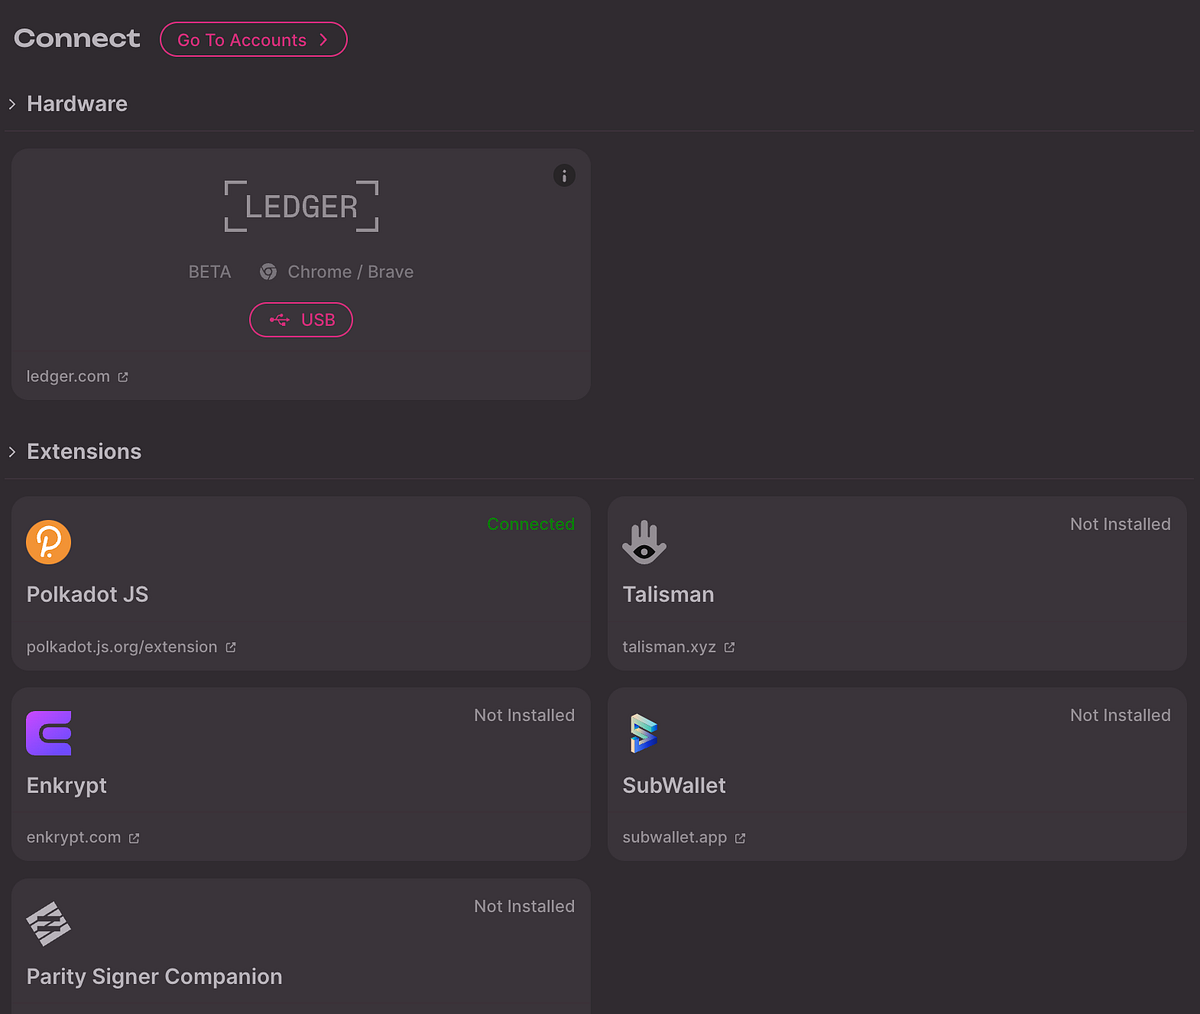Click Not Installed on the SubWallet card

coord(1120,715)
